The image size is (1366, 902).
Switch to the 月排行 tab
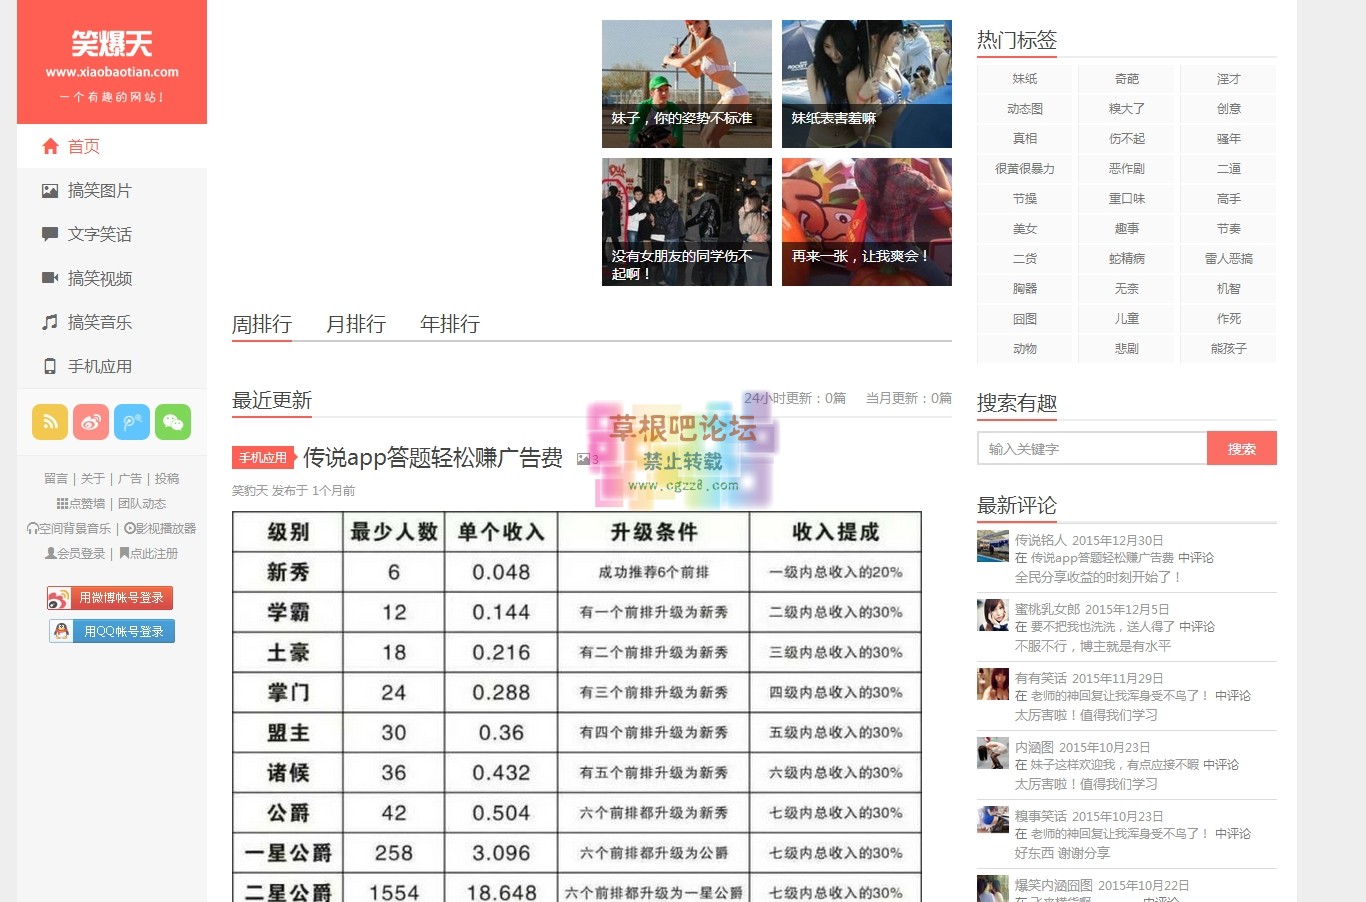(356, 324)
